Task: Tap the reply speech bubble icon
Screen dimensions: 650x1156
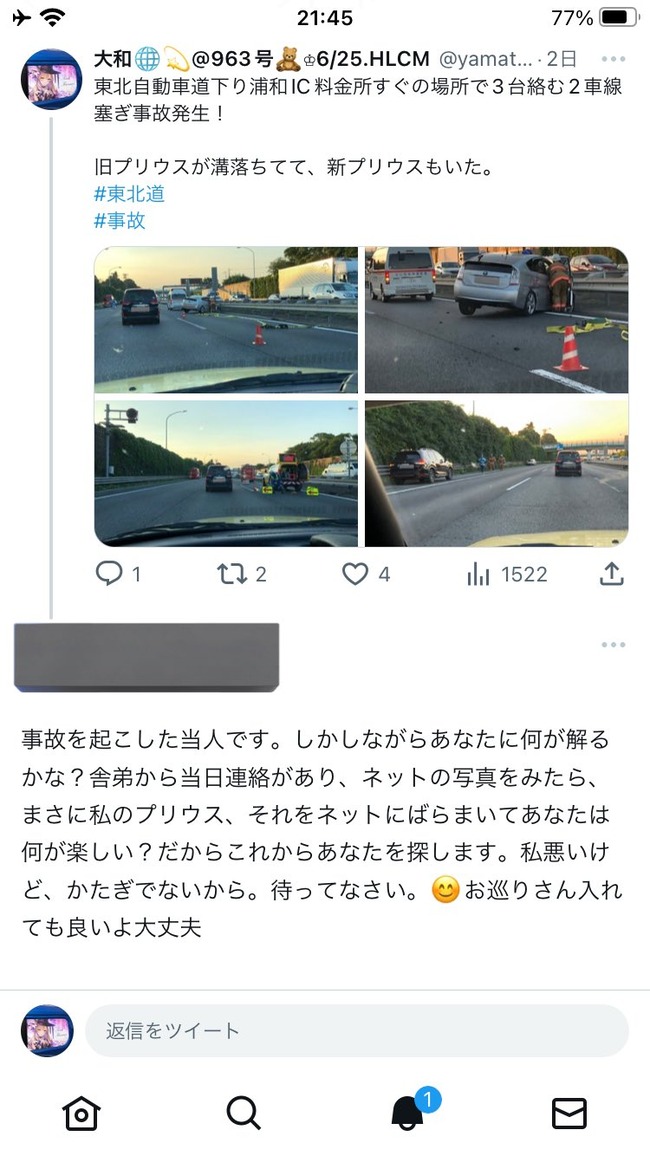Action: [109, 574]
